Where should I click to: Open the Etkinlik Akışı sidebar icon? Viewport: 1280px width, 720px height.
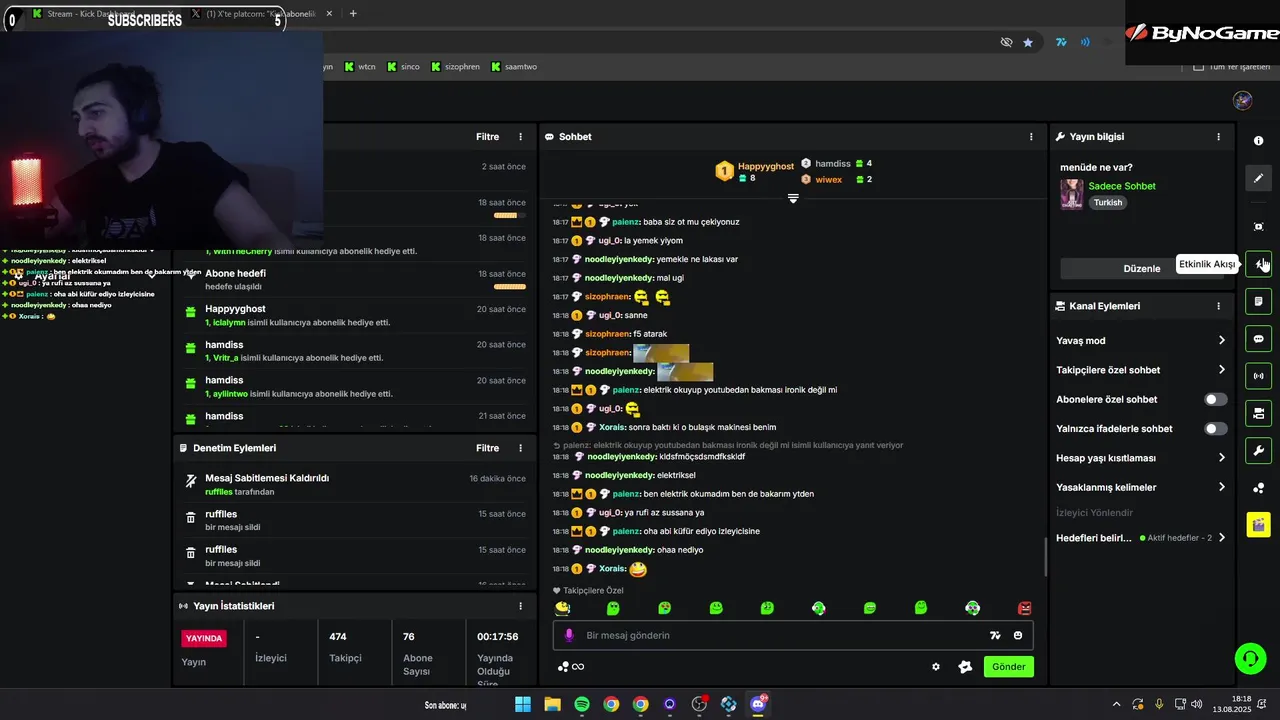(1258, 264)
